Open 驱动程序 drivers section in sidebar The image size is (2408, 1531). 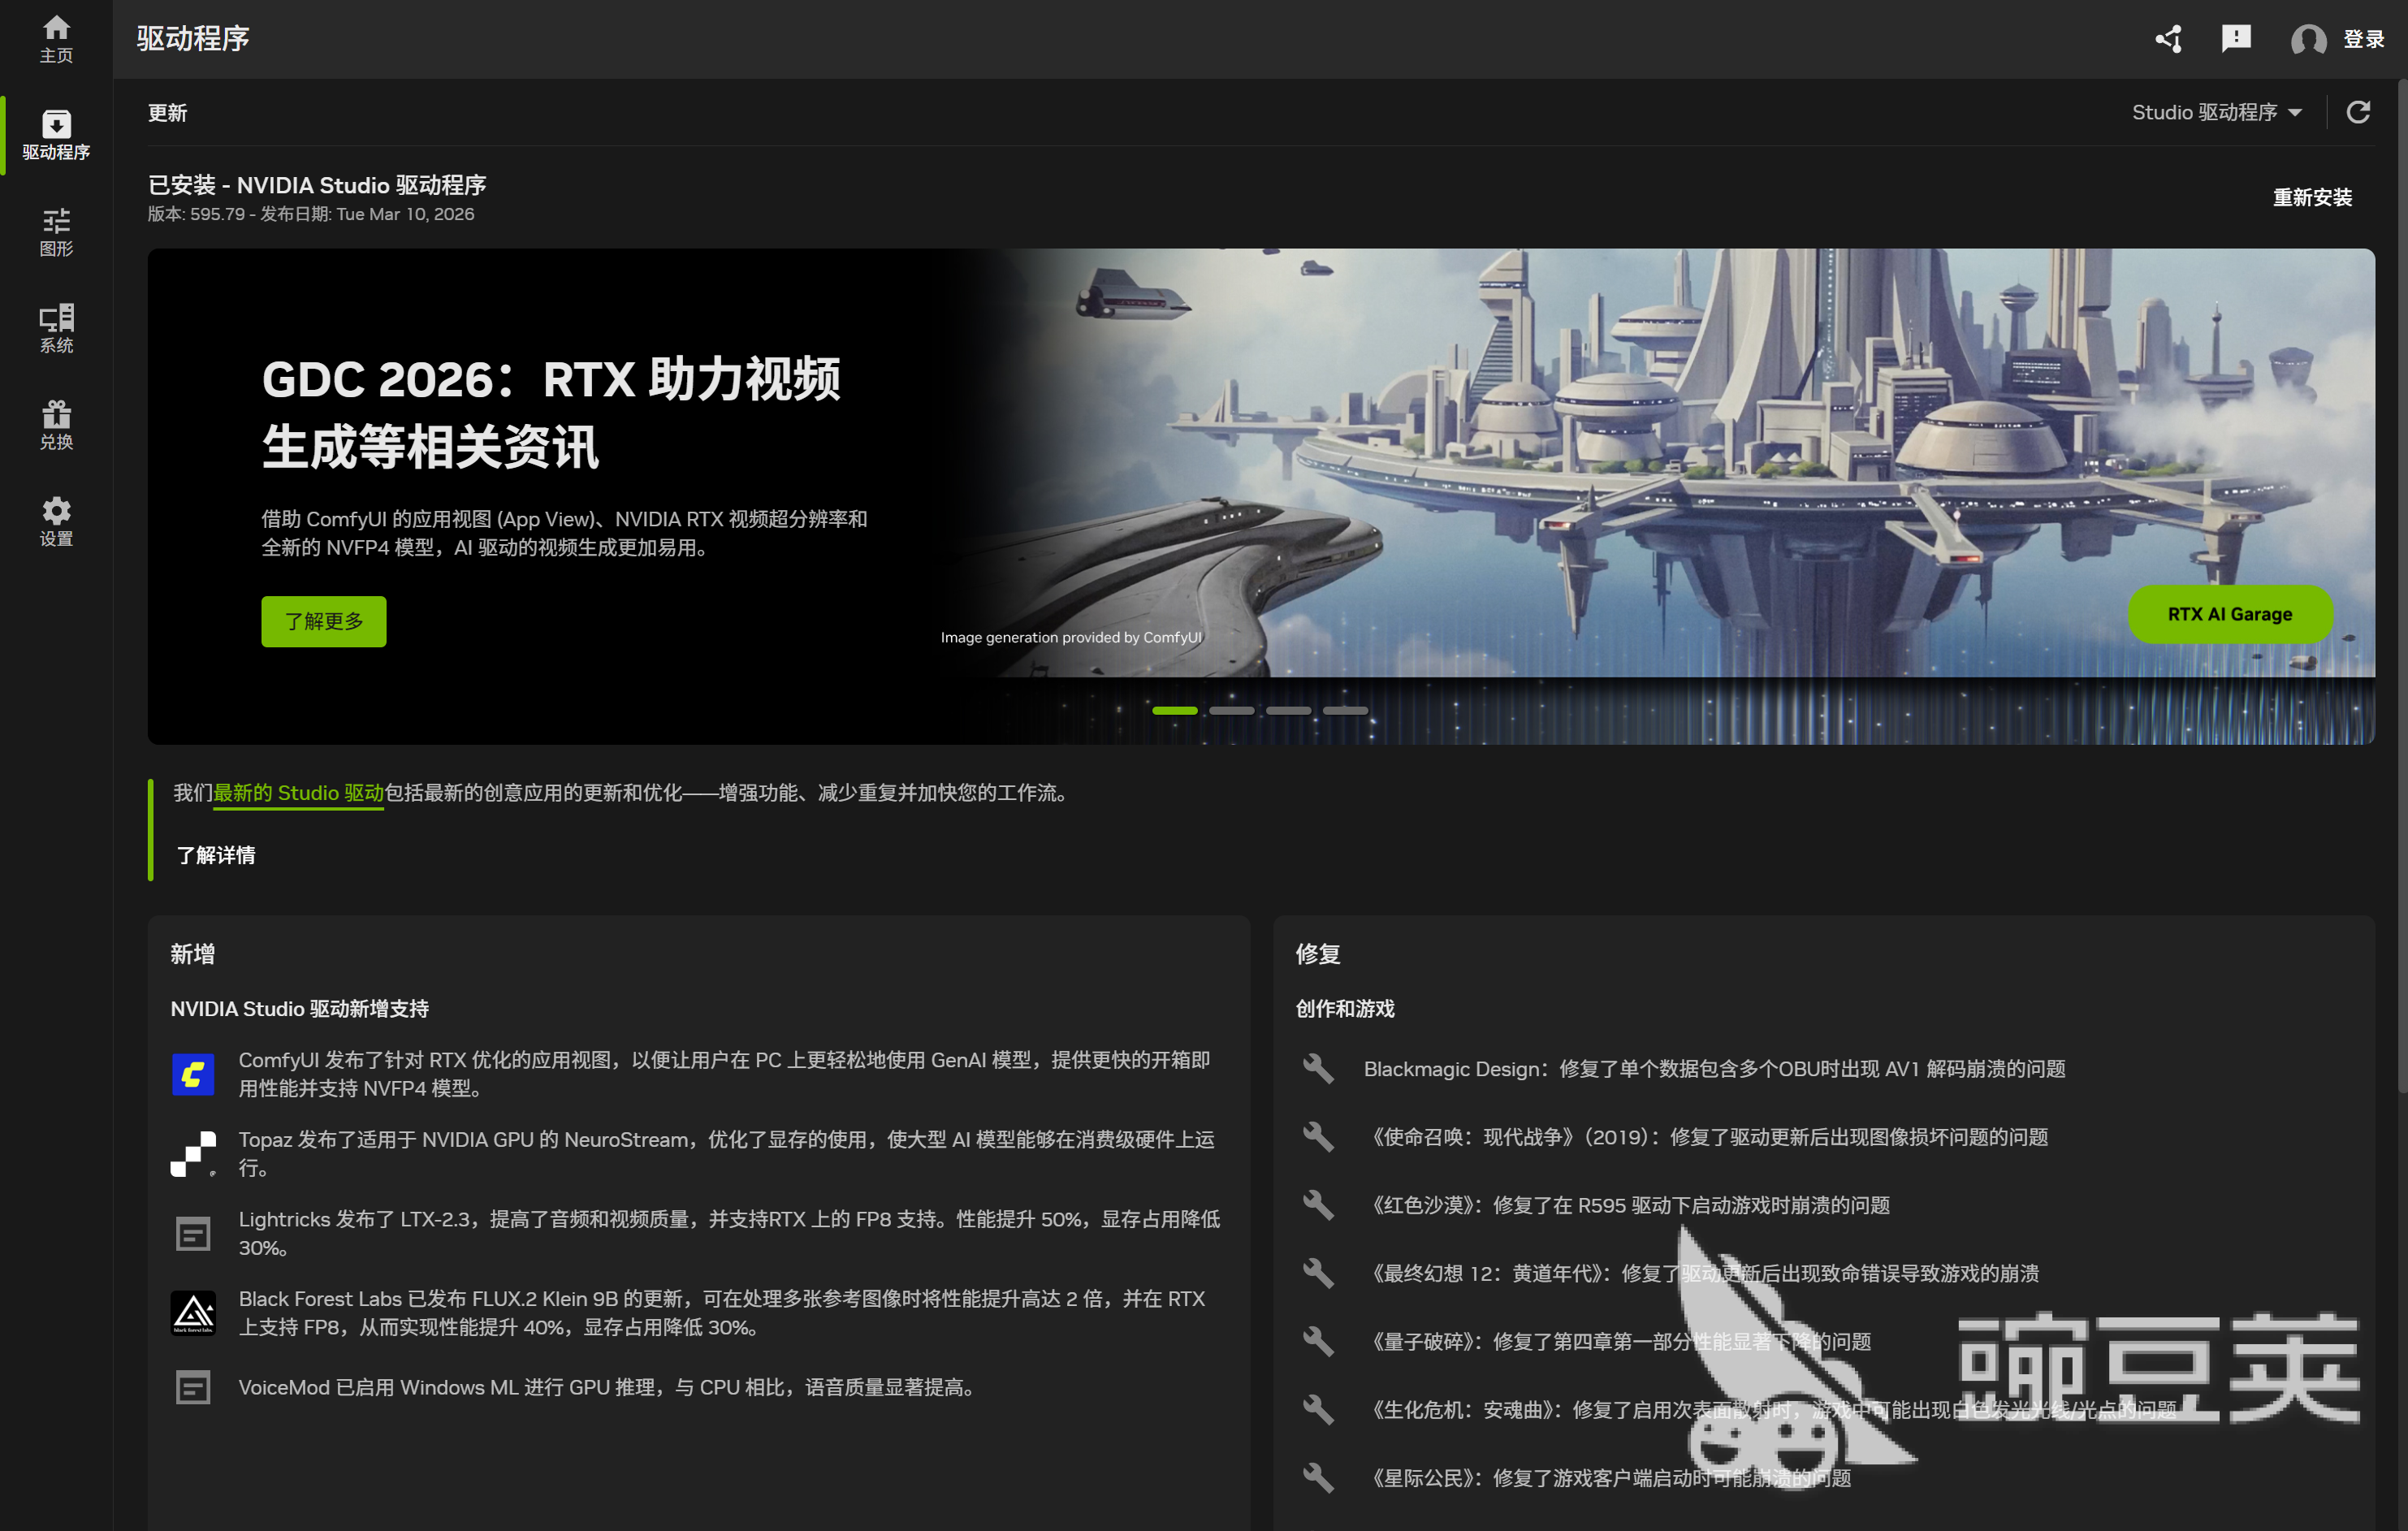tap(56, 135)
